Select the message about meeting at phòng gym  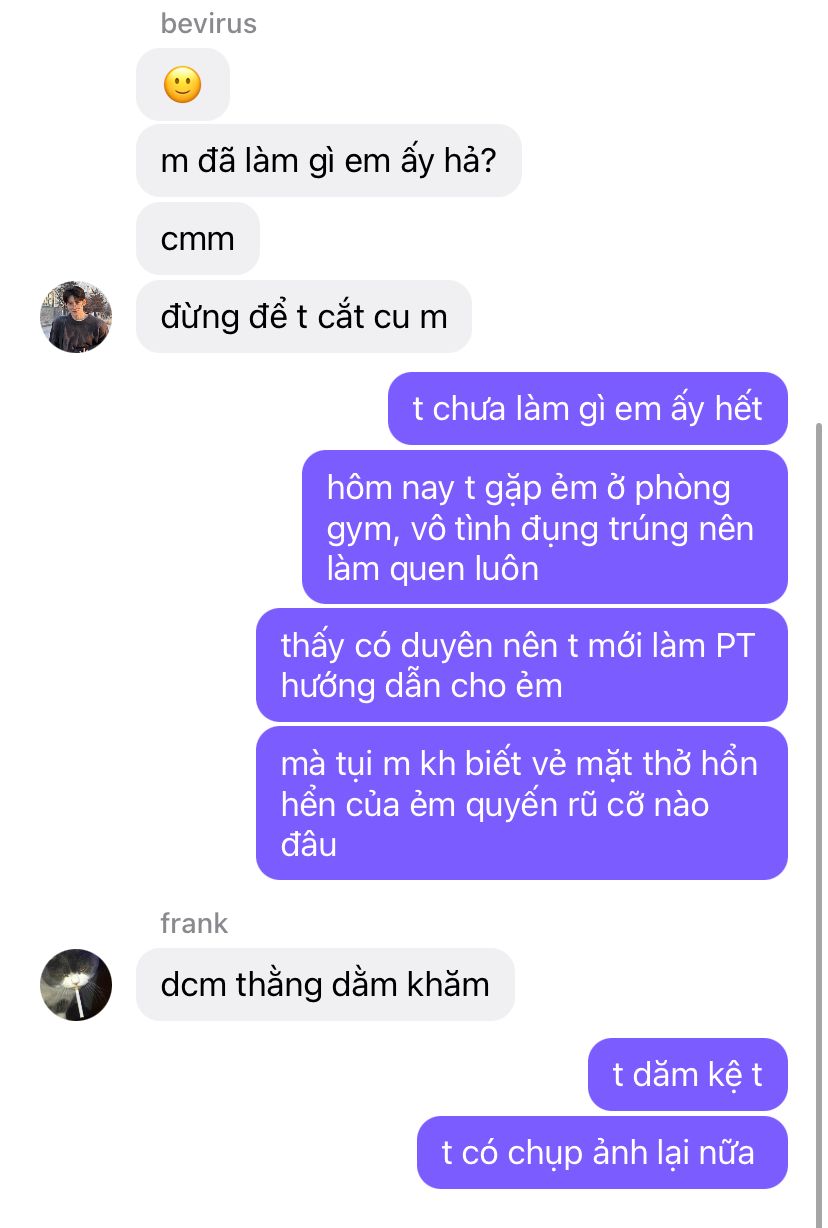point(545,527)
